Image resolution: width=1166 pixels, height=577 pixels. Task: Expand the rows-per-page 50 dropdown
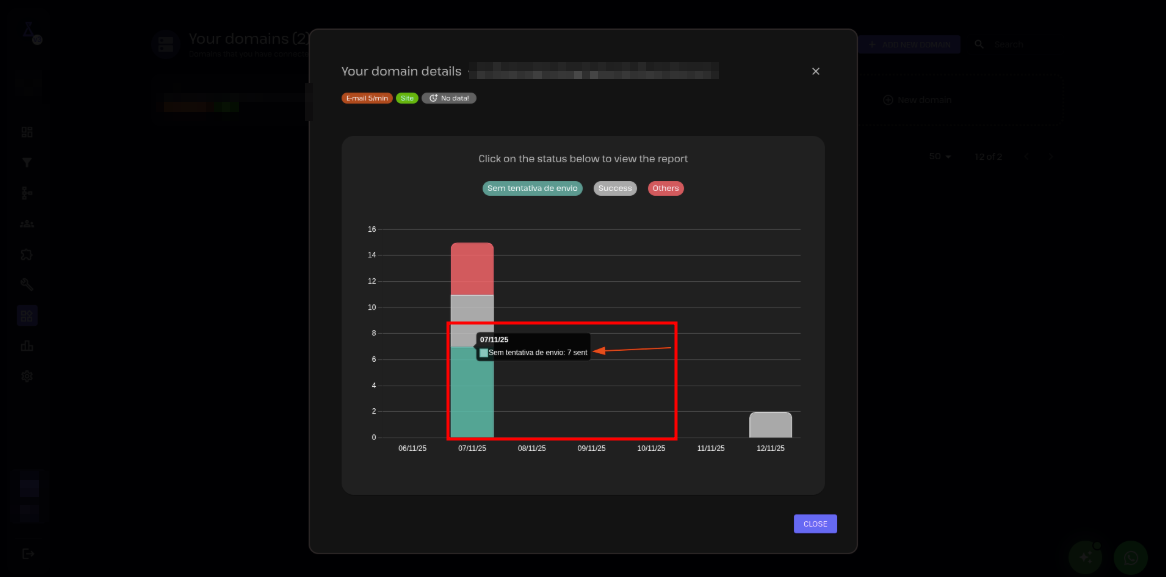(x=940, y=157)
